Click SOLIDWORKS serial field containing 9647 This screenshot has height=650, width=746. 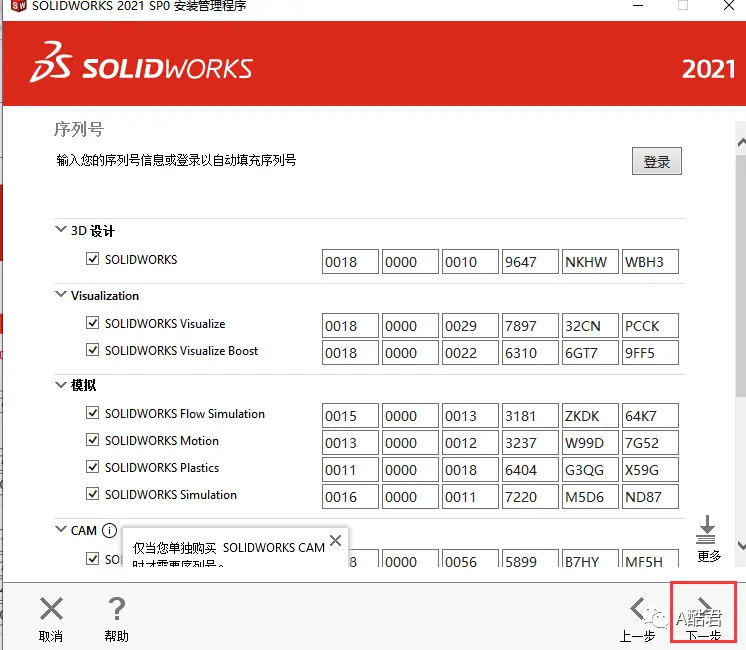point(530,262)
